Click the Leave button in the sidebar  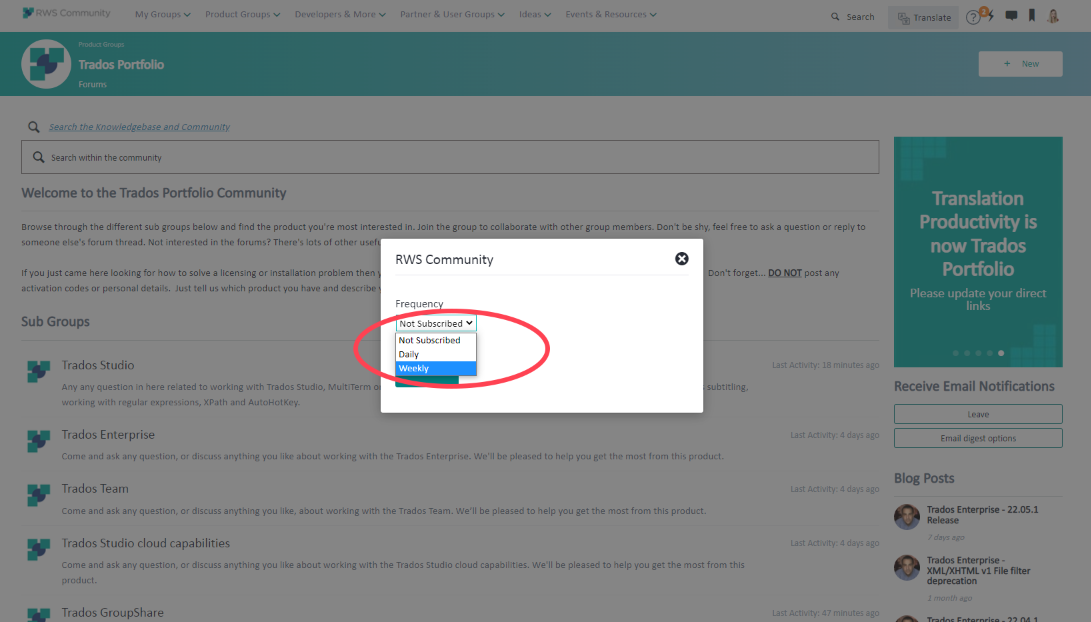[977, 413]
